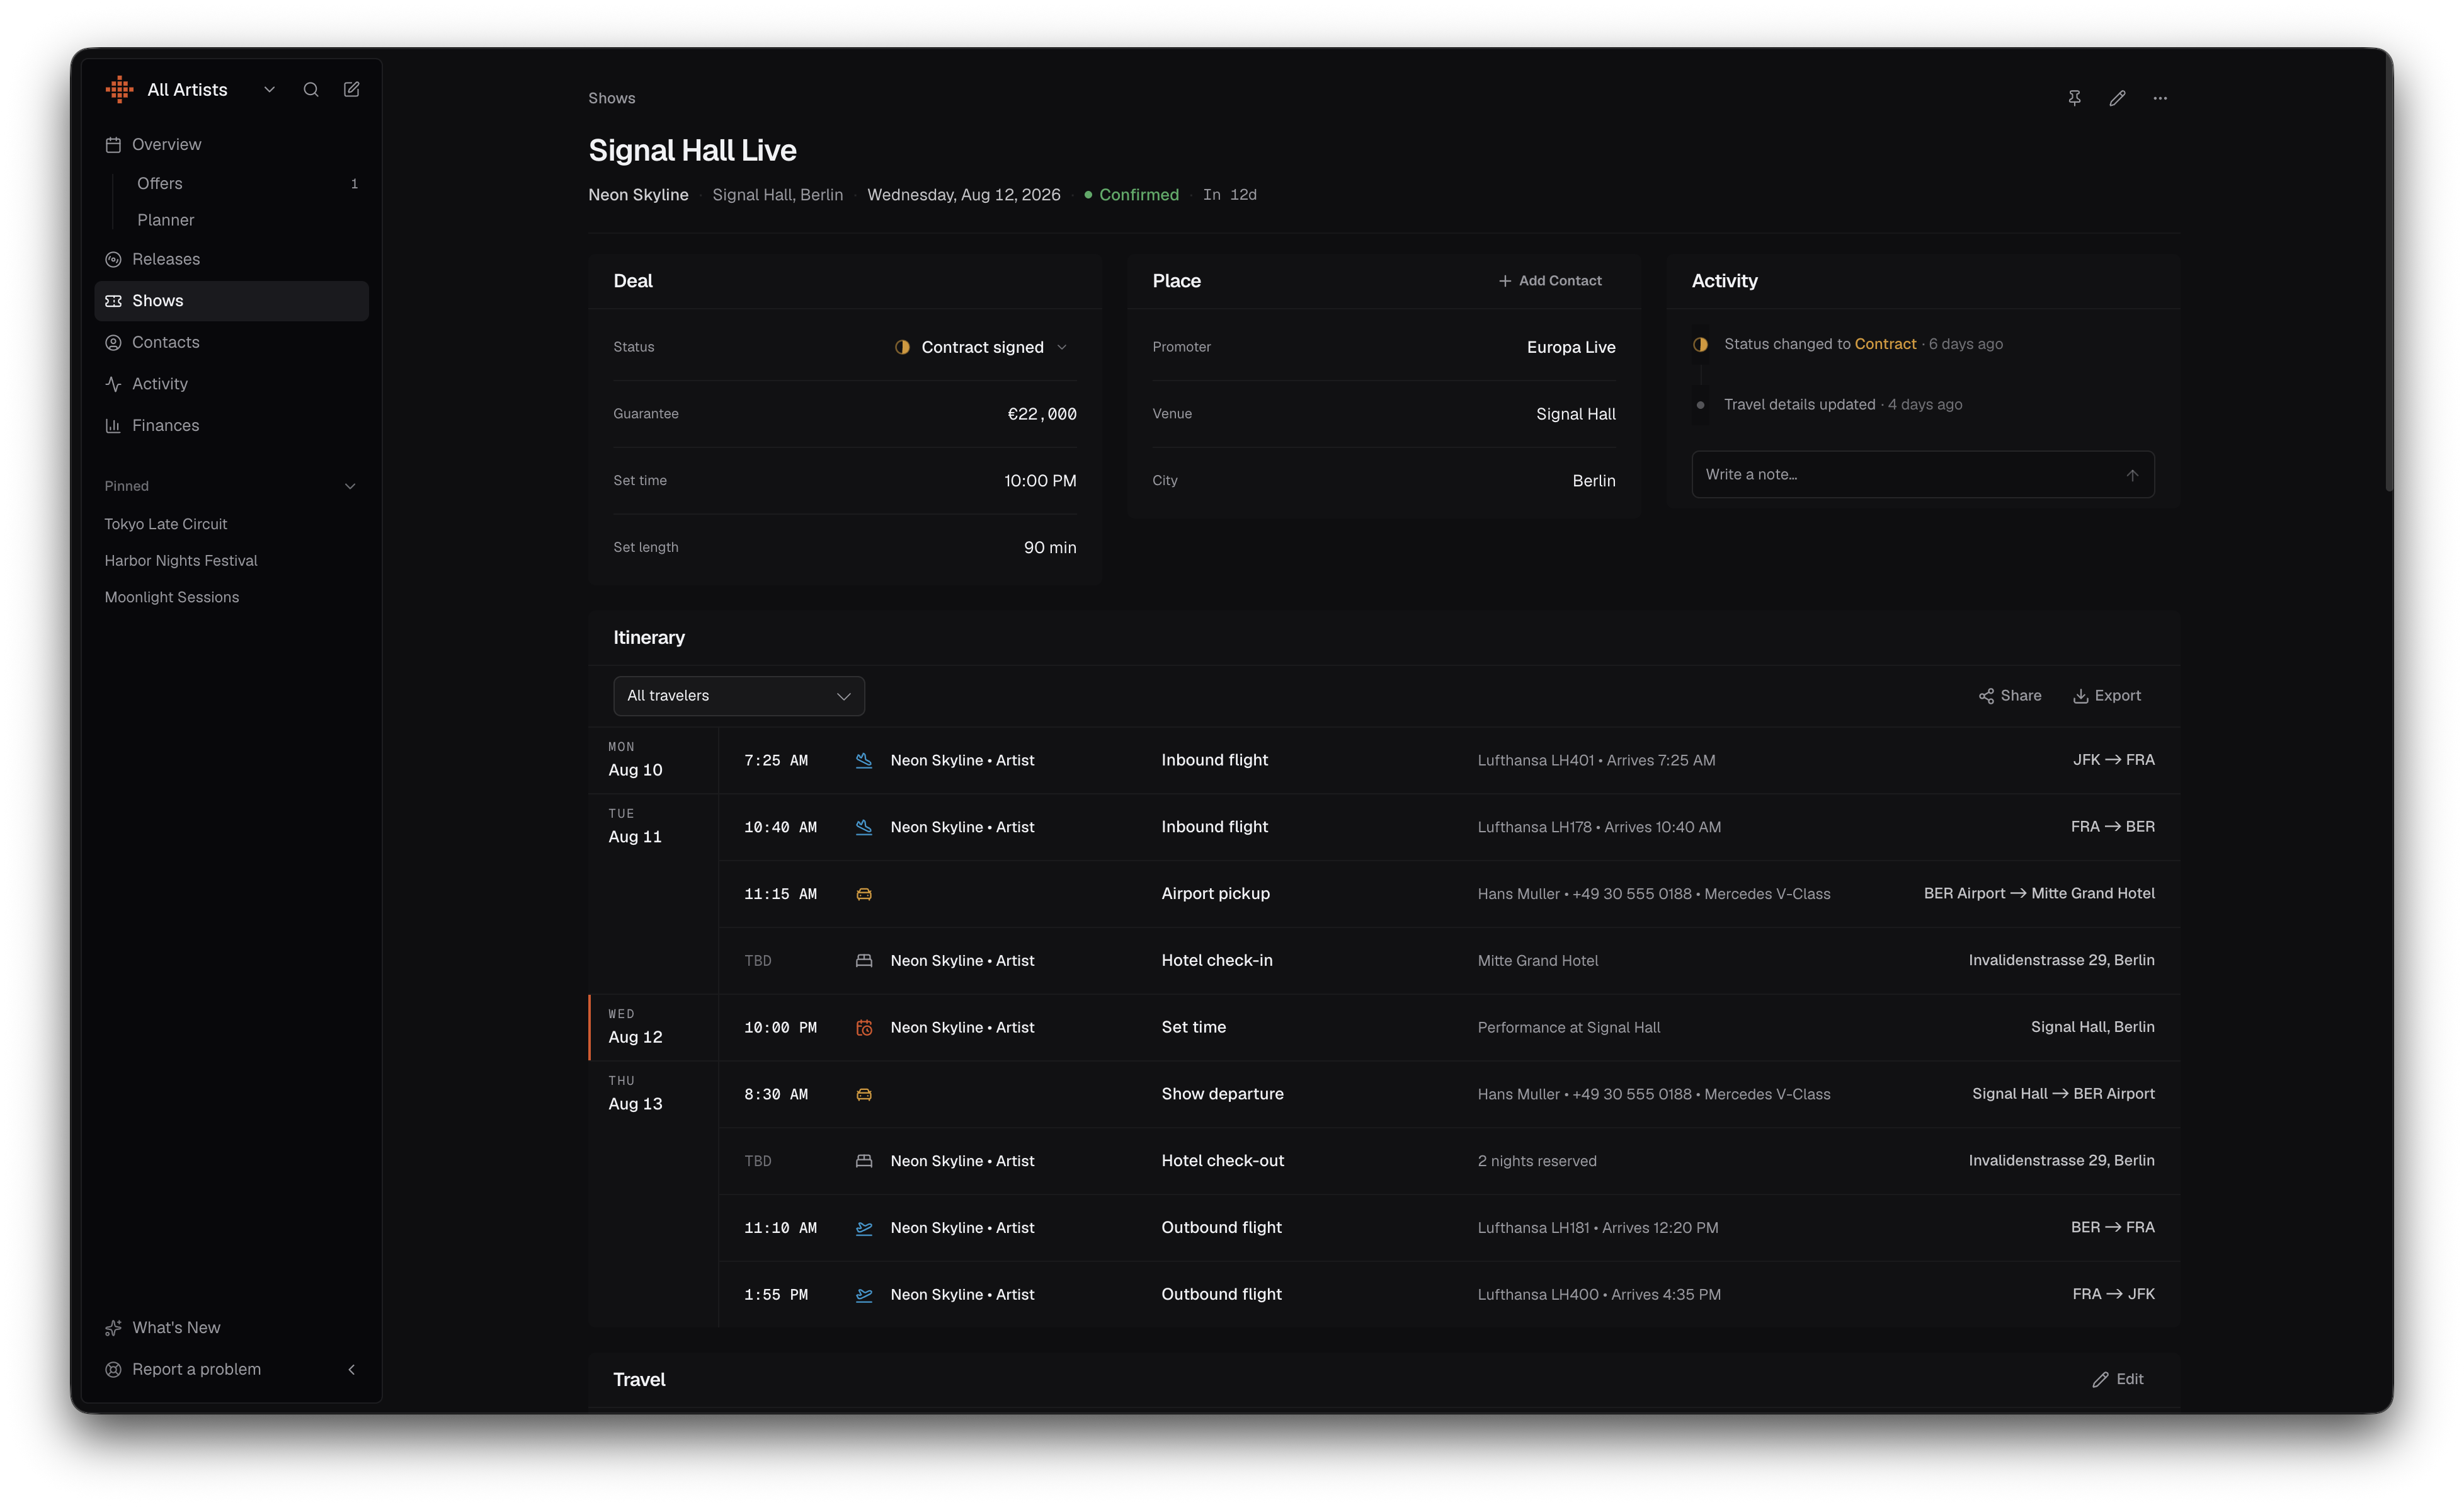The width and height of the screenshot is (2464, 1507).
Task: Submit the note with arrow-up icon
Action: tap(2132, 475)
